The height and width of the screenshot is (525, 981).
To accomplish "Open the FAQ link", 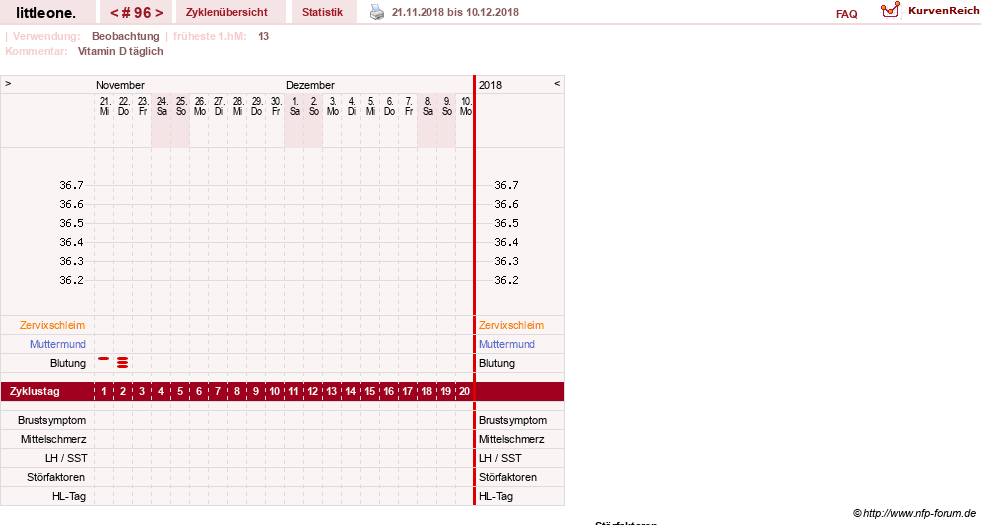I will pyautogui.click(x=846, y=14).
